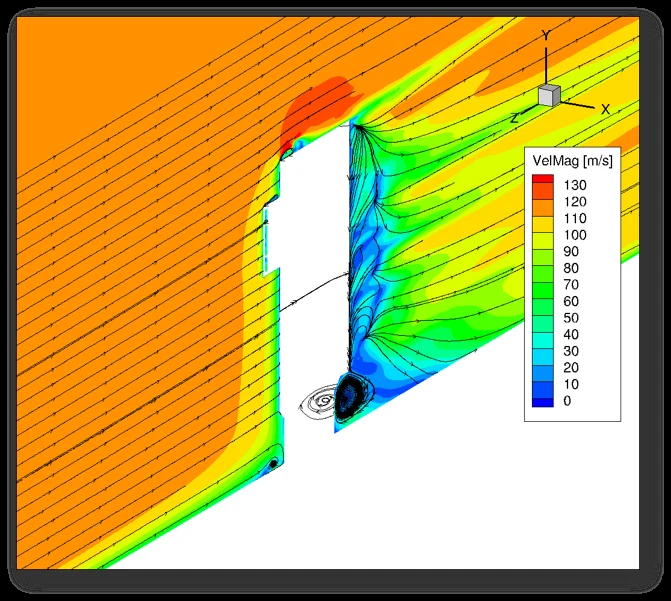Click the VelMag [m/s] legend title

pyautogui.click(x=572, y=161)
